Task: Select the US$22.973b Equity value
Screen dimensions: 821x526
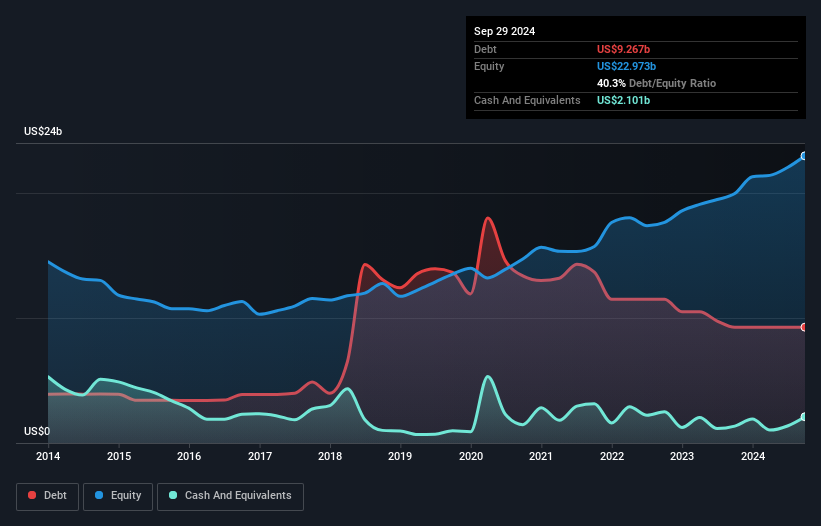Action: [x=626, y=66]
